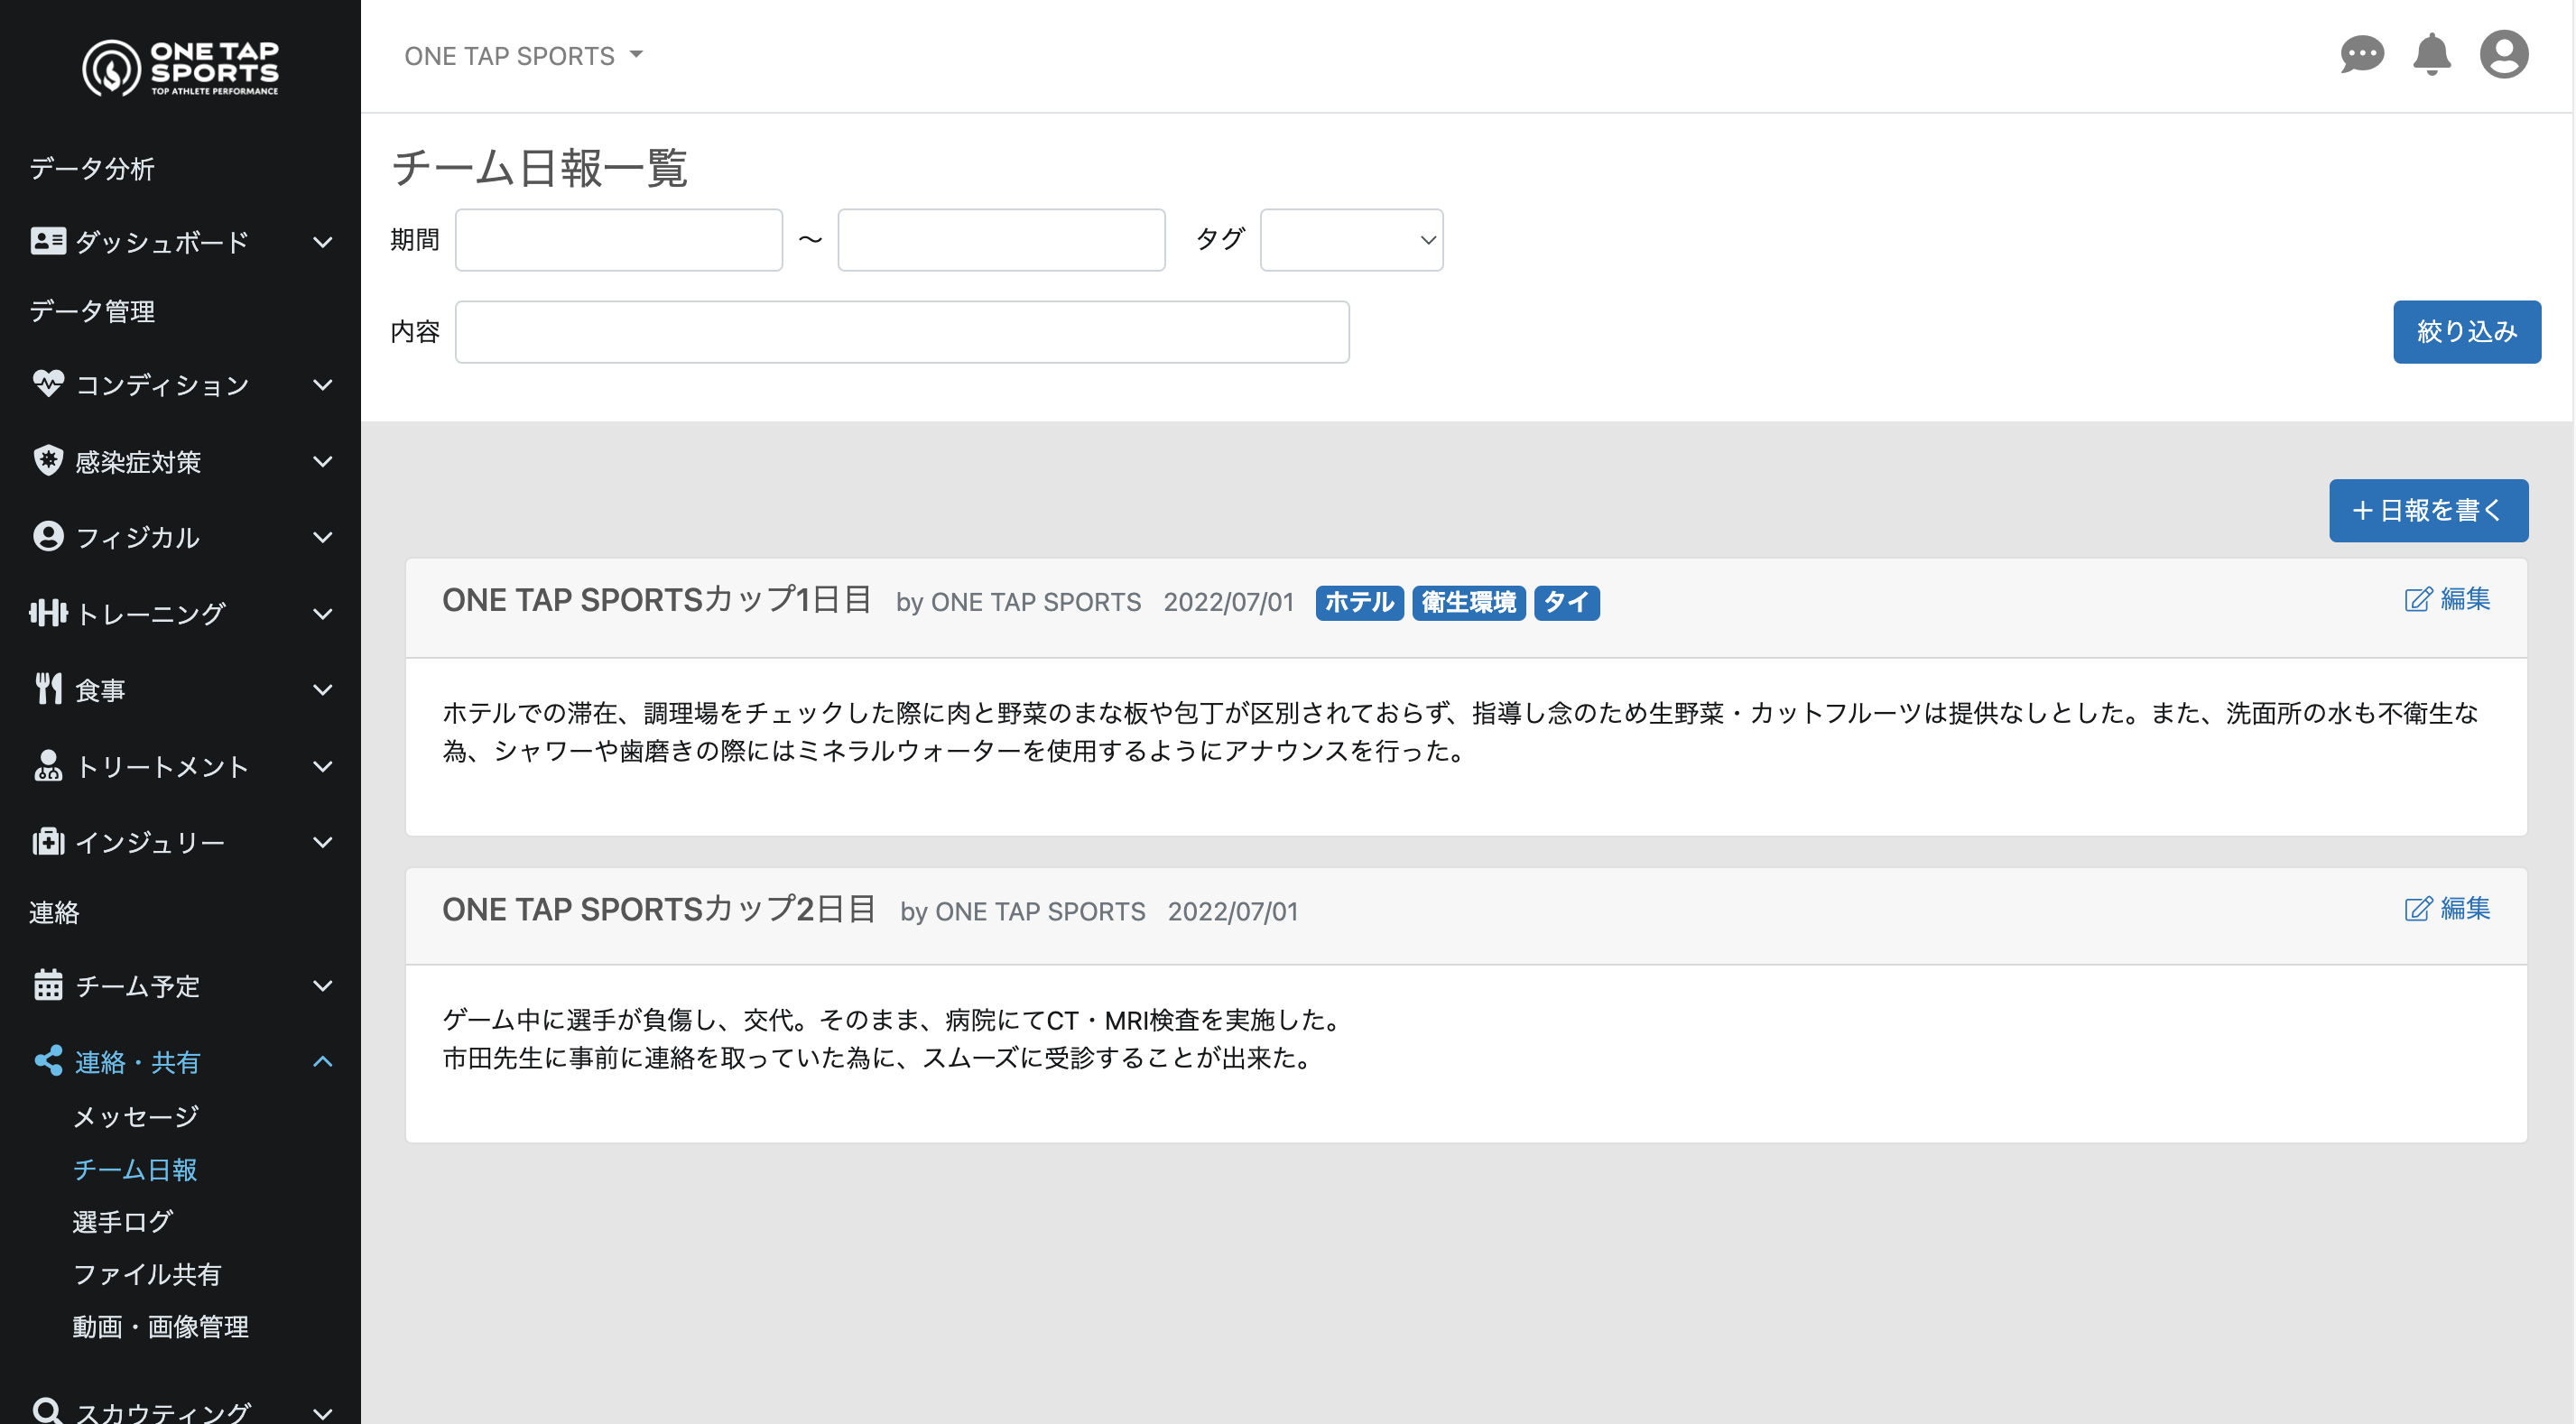Expand the トリートメント chevron

pos(323,767)
